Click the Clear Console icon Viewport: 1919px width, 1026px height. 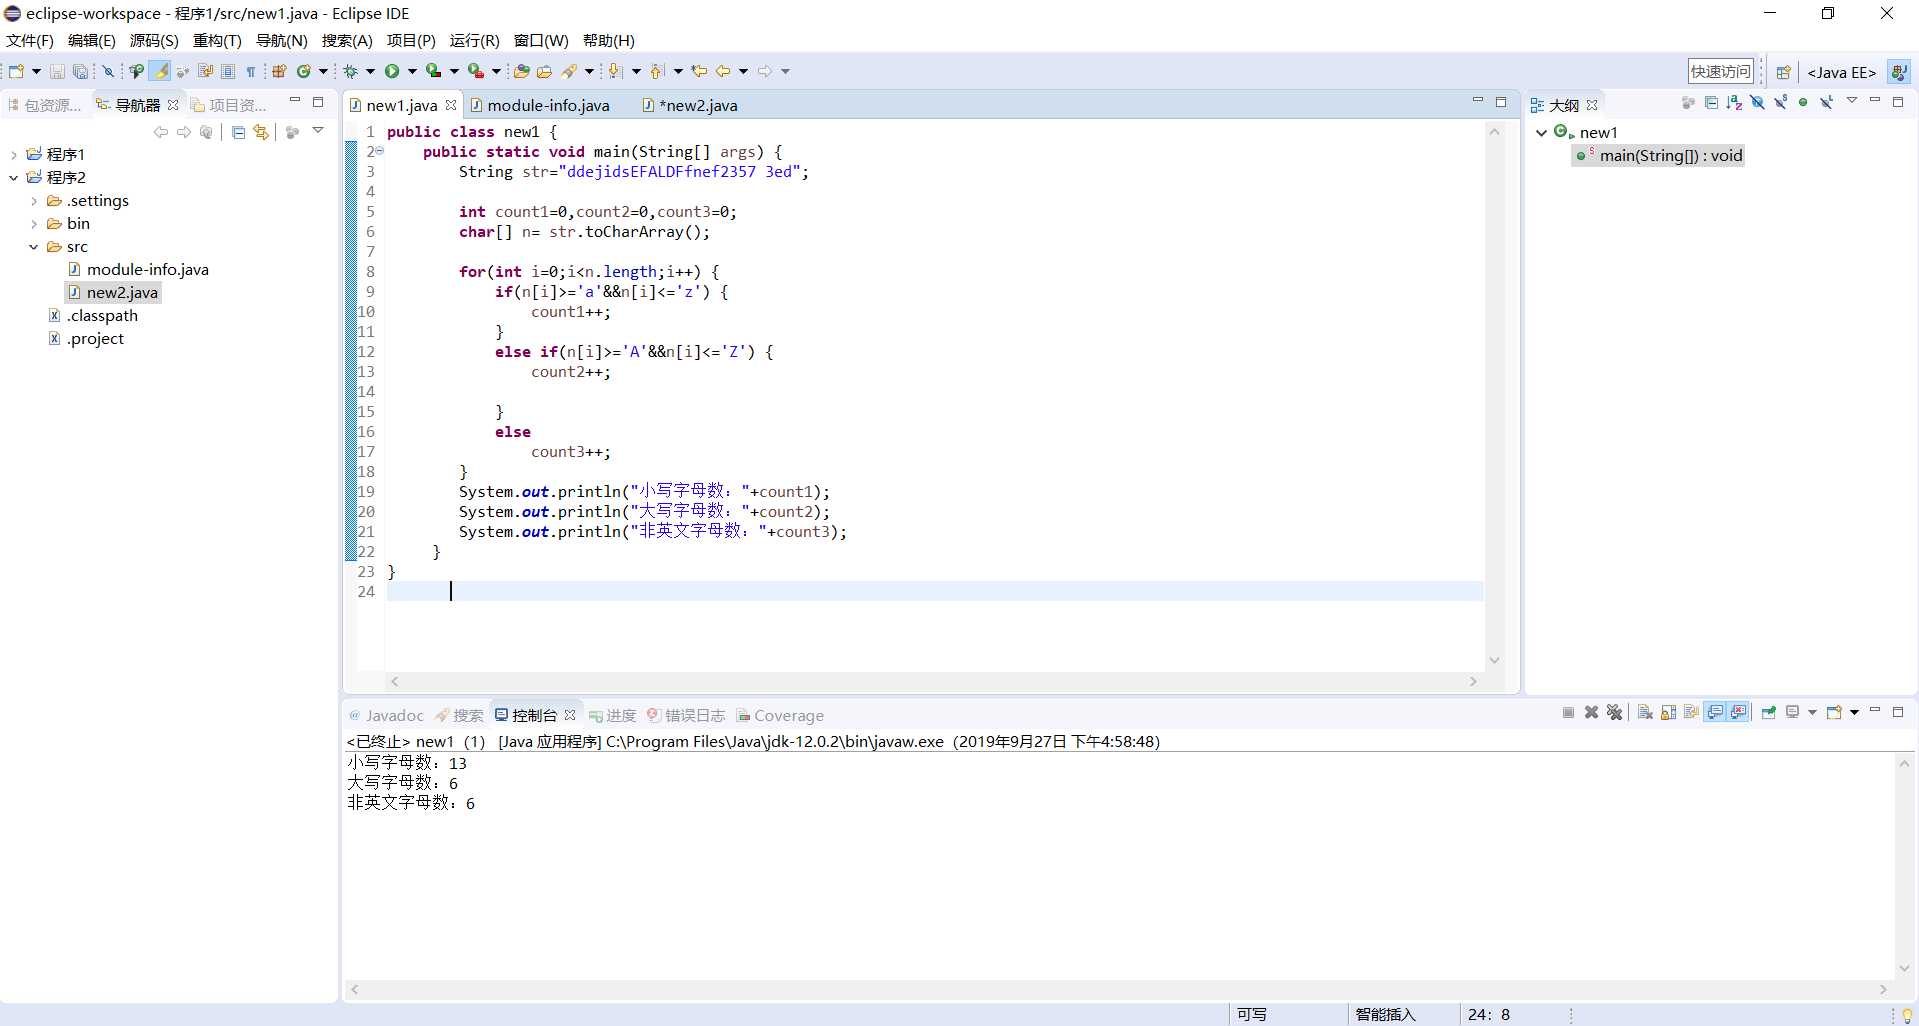click(1645, 712)
